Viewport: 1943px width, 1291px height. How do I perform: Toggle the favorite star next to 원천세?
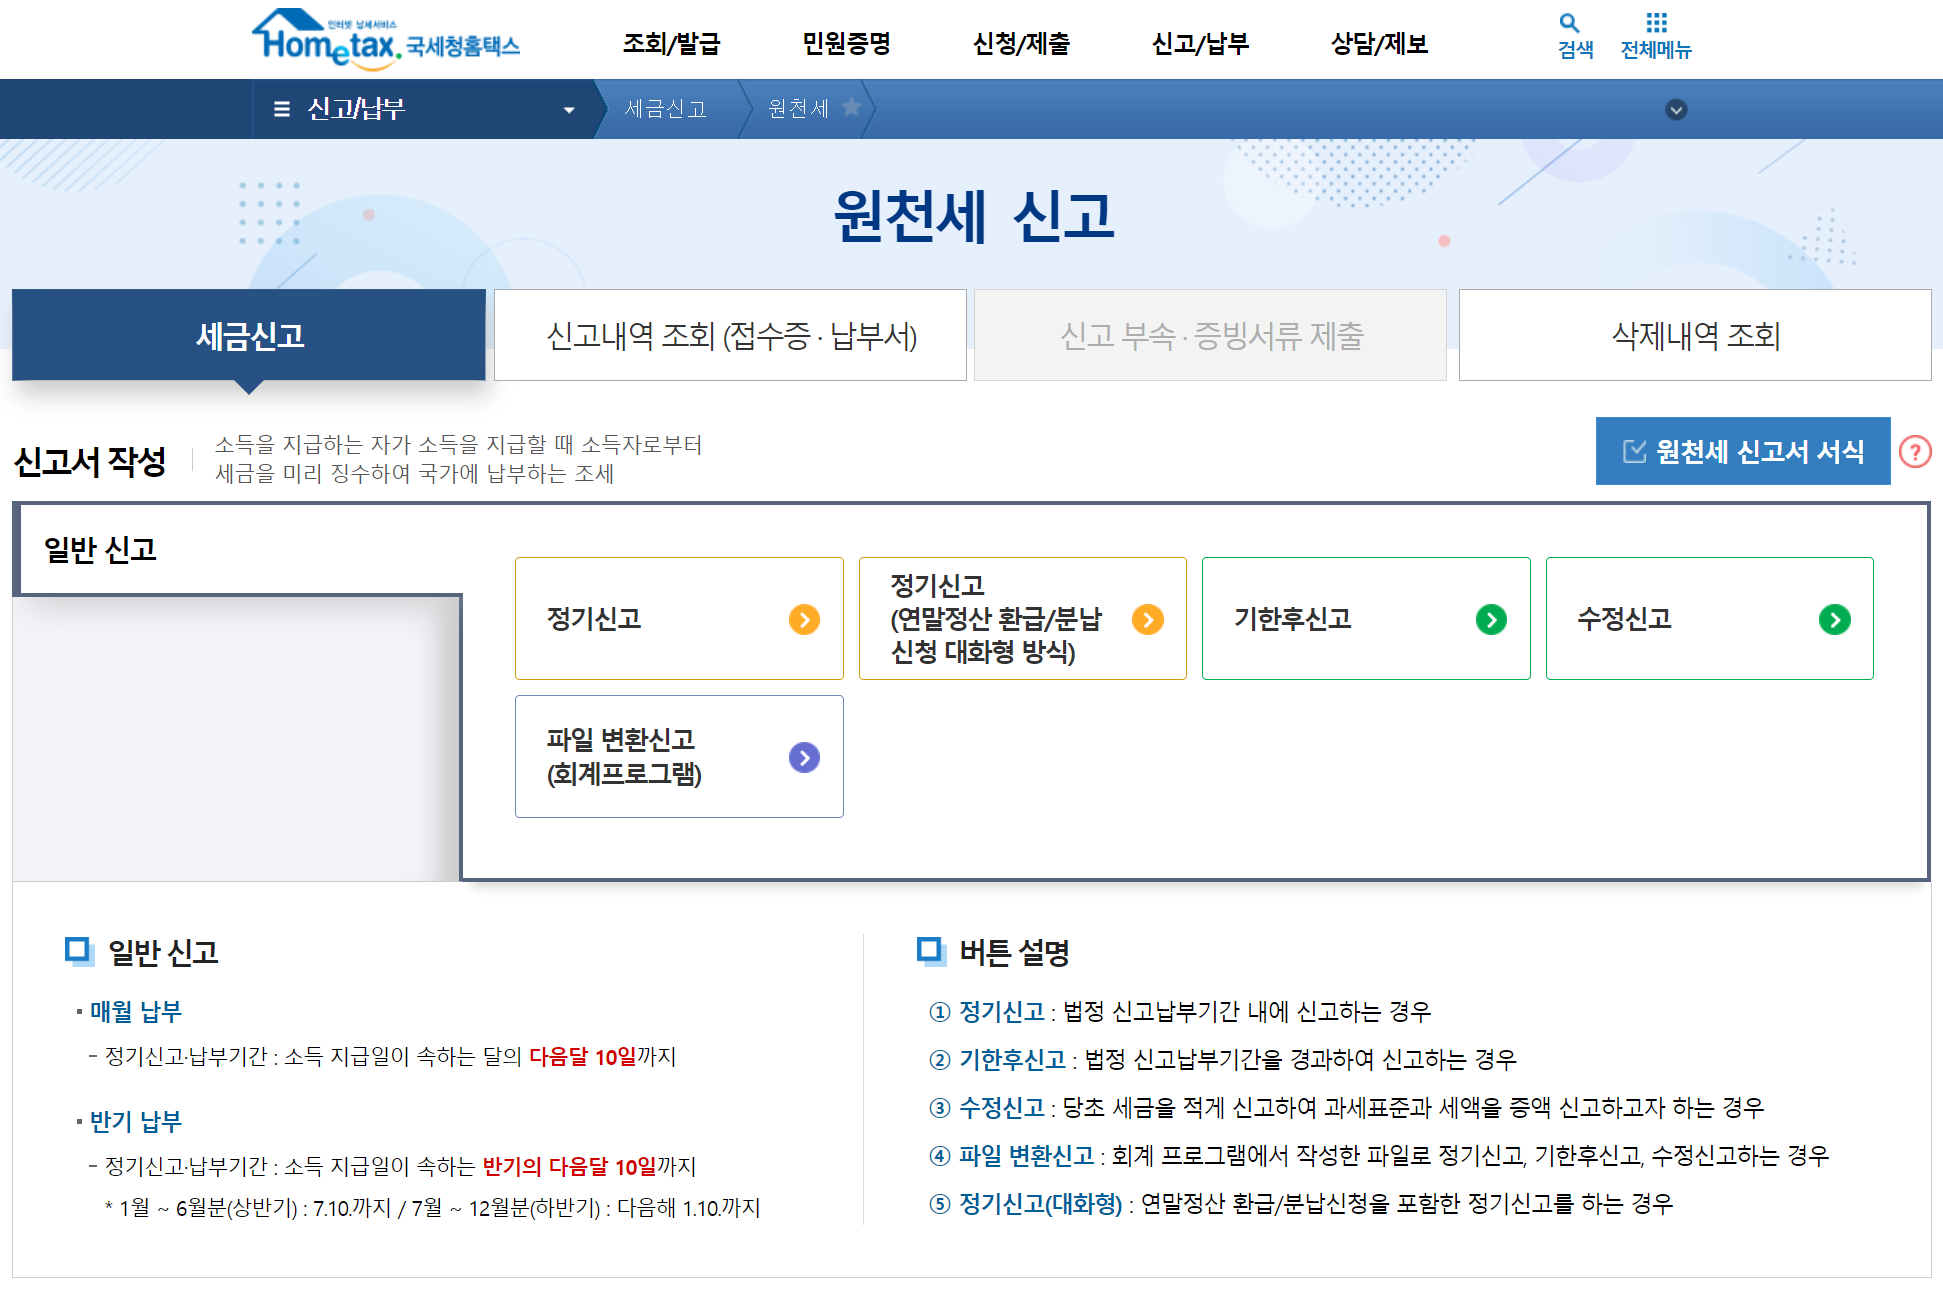point(851,107)
